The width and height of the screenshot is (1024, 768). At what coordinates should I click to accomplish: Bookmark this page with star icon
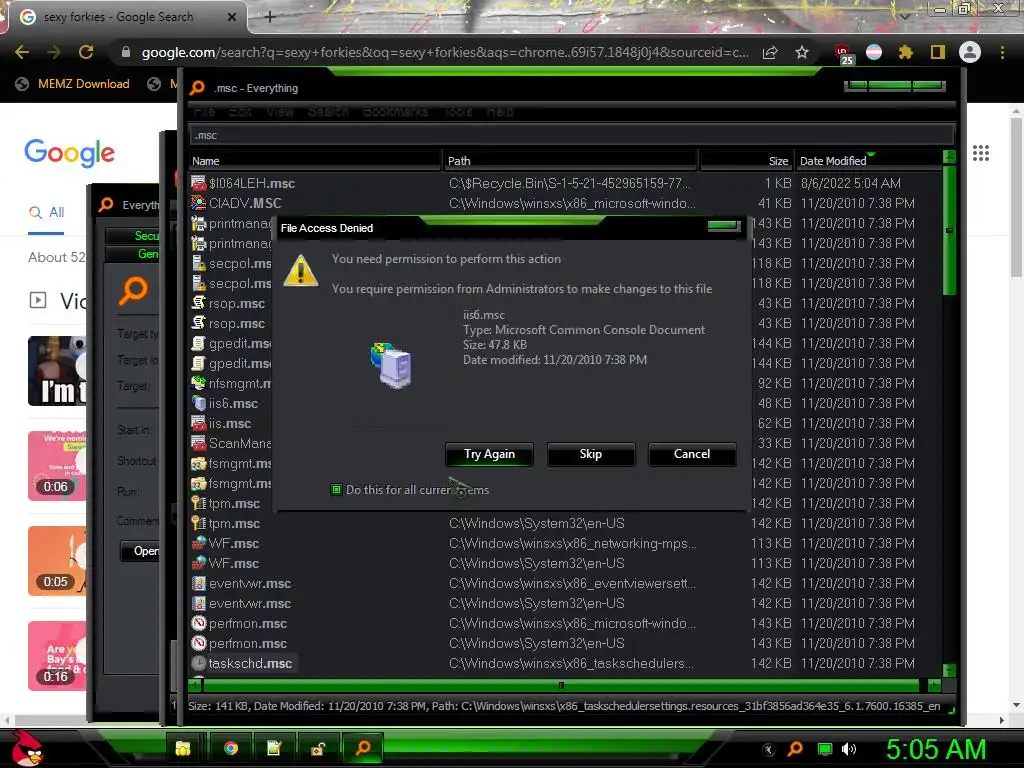[802, 52]
